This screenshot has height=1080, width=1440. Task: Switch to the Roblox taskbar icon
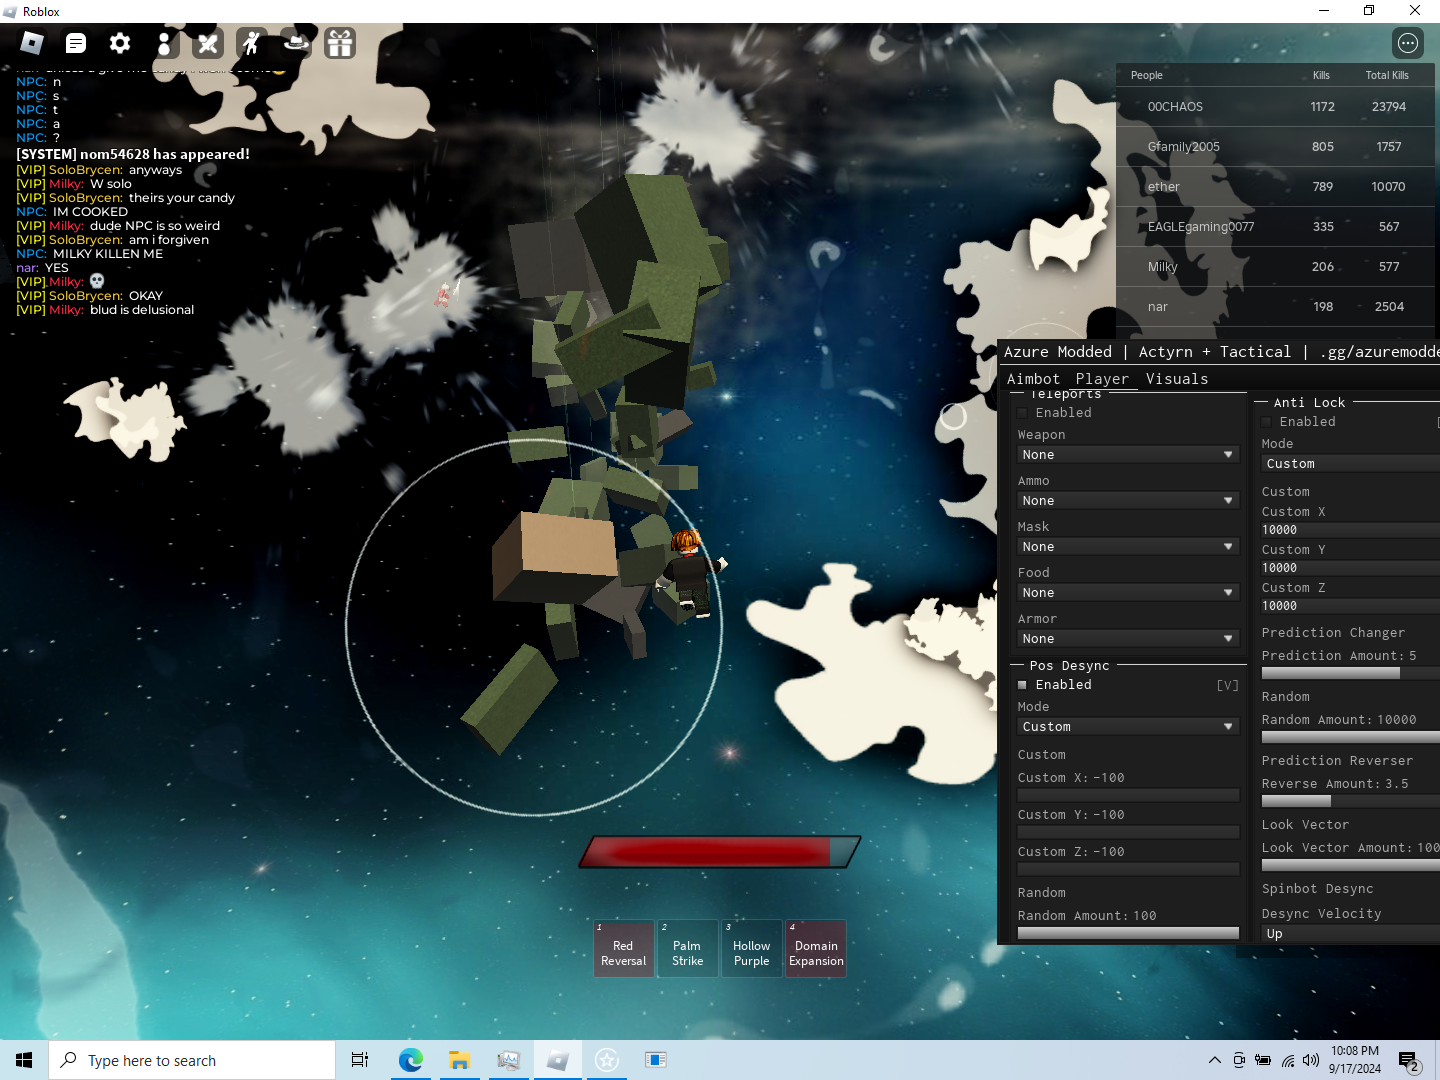[x=558, y=1060]
